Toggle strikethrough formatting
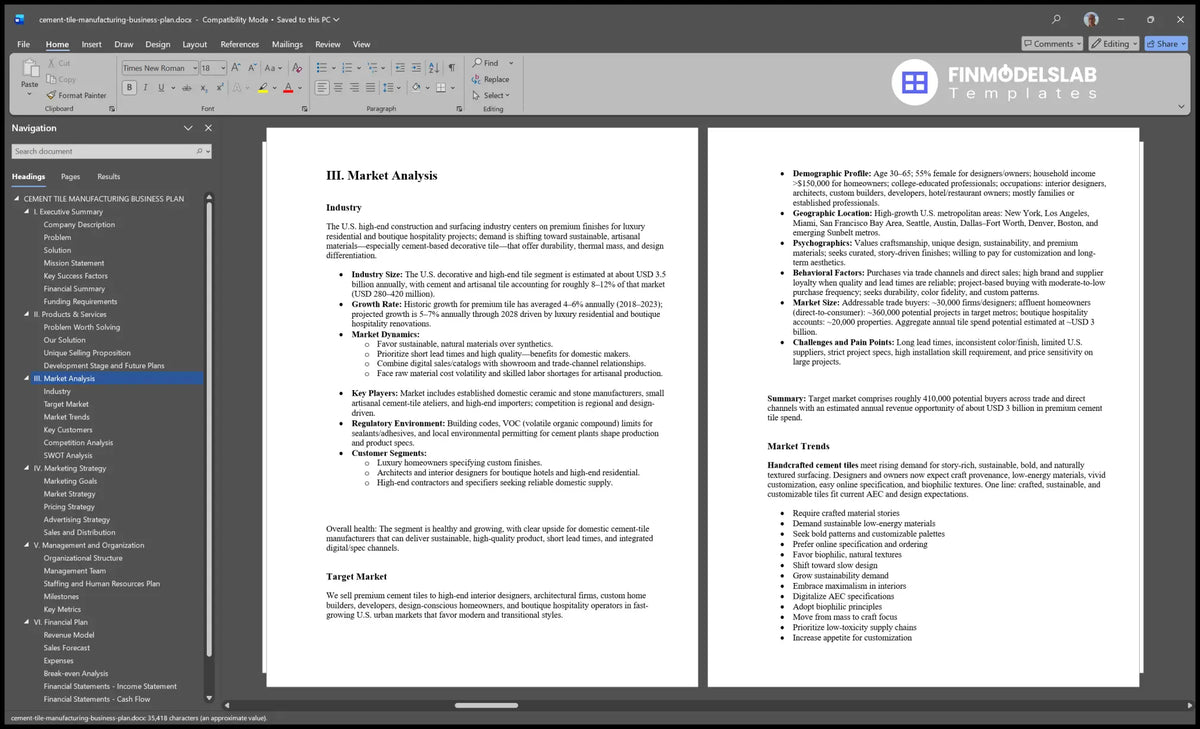 [x=188, y=88]
